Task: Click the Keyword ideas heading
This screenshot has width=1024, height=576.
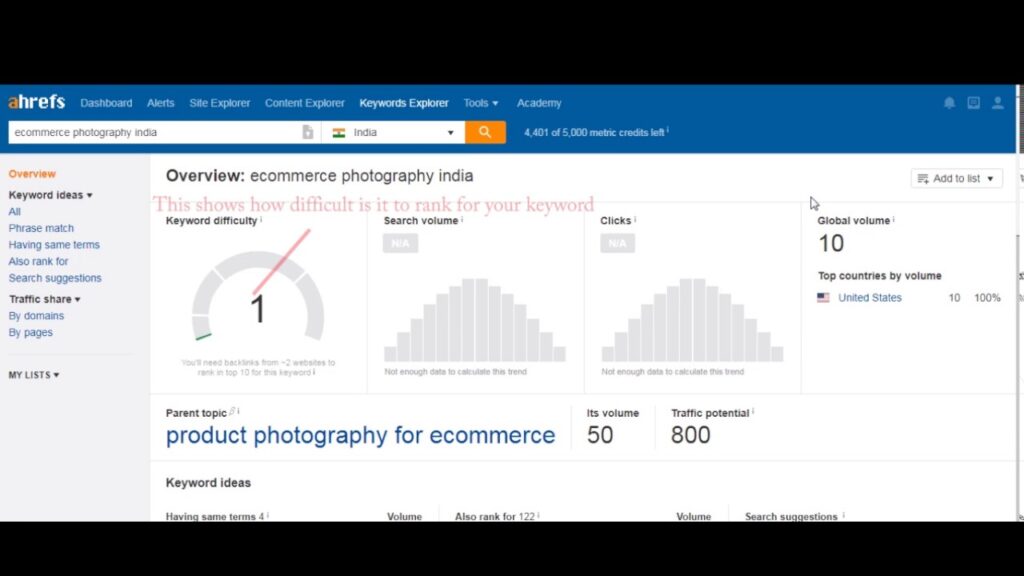Action: (208, 483)
